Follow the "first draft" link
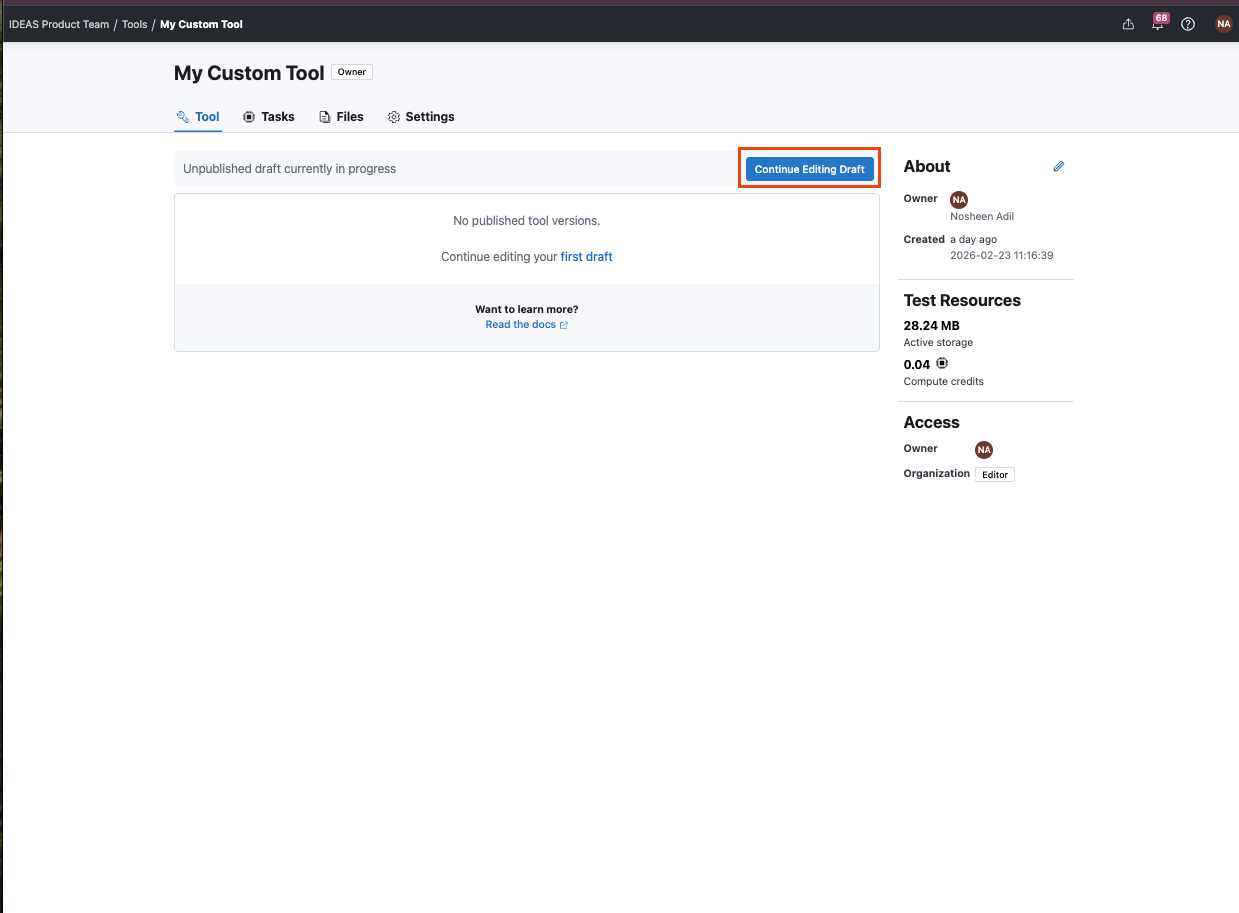Screen dimensions: 1239x913 pos(586,257)
